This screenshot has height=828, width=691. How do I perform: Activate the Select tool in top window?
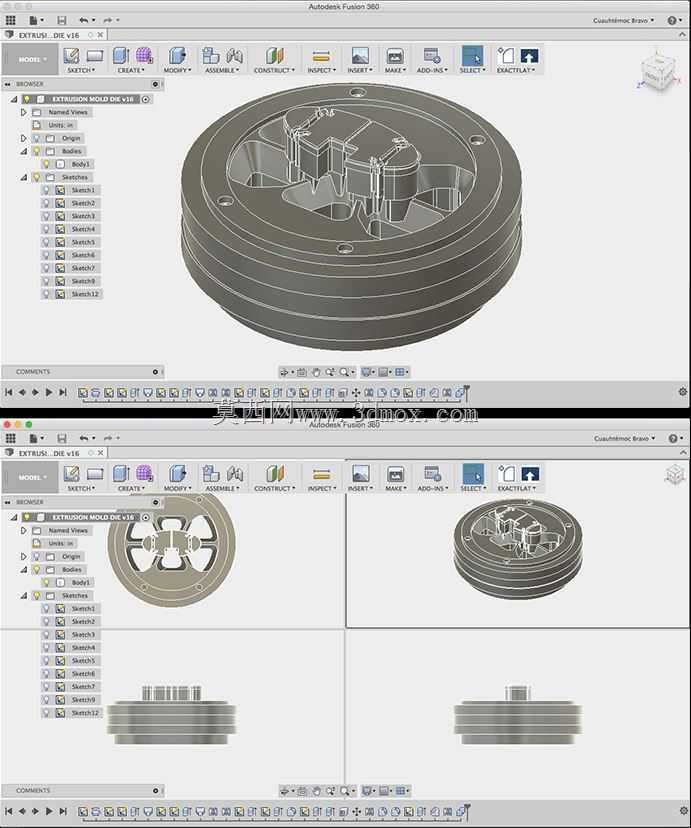[472, 56]
